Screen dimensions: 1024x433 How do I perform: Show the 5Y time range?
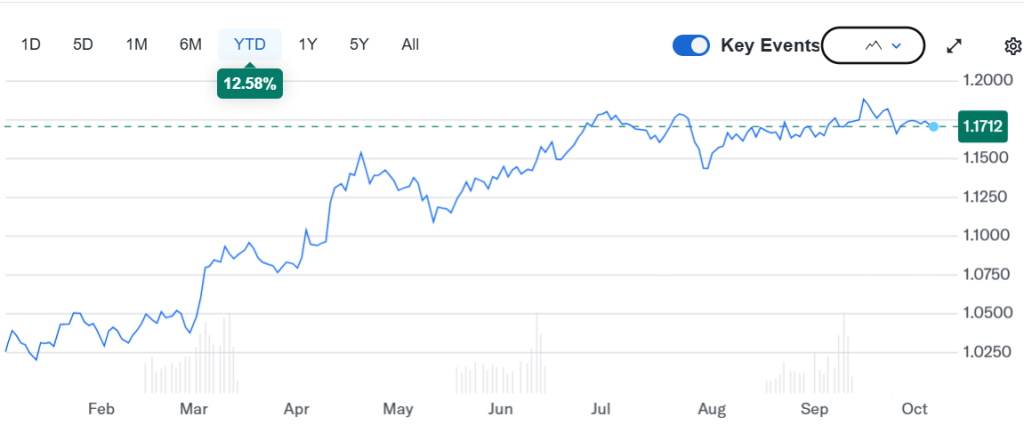point(359,44)
